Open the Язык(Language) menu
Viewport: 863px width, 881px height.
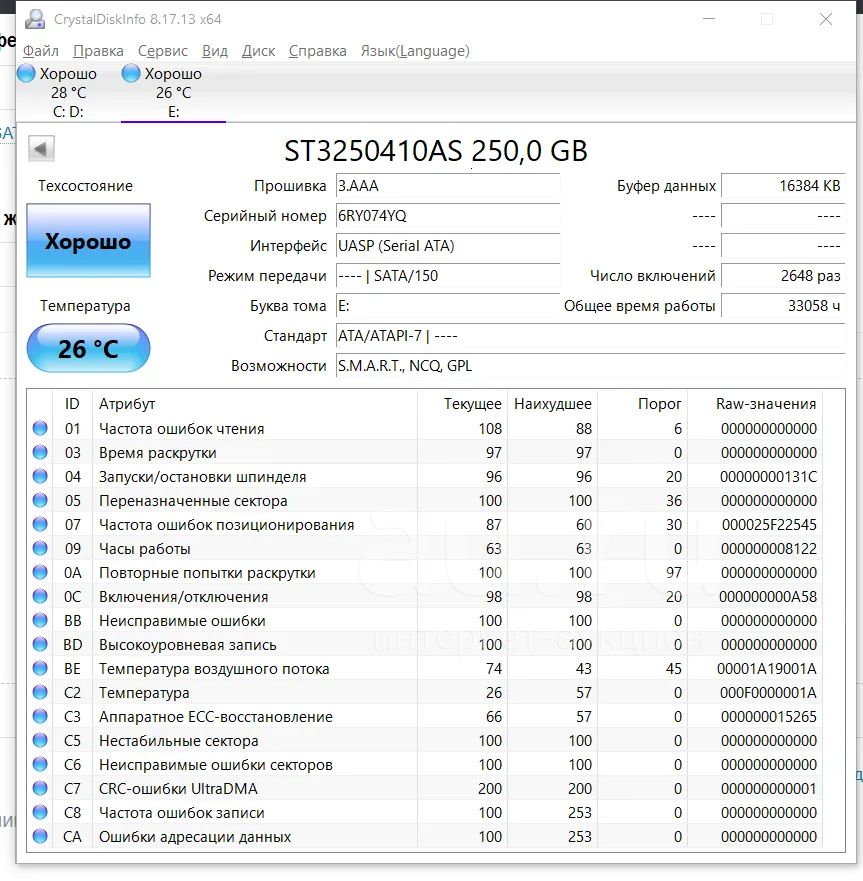[x=415, y=51]
